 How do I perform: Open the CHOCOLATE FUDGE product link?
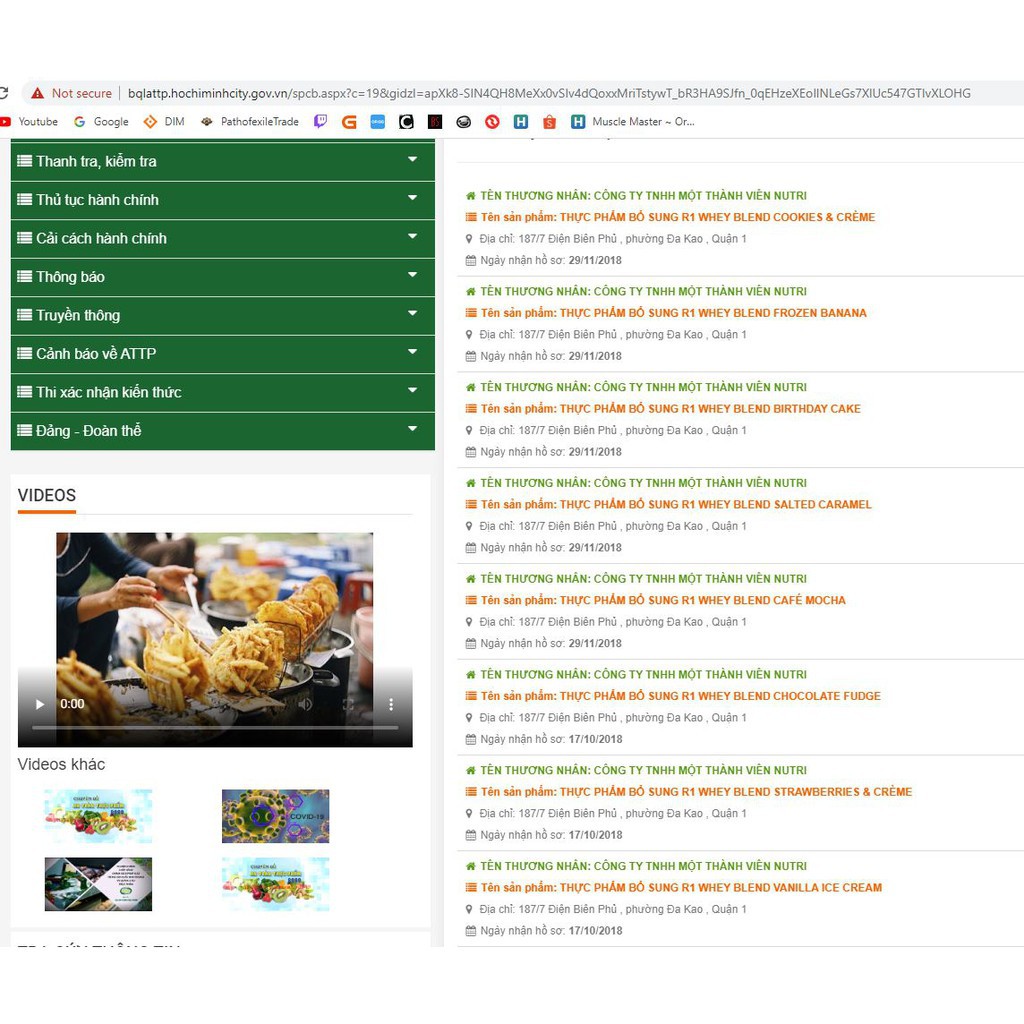click(x=680, y=696)
